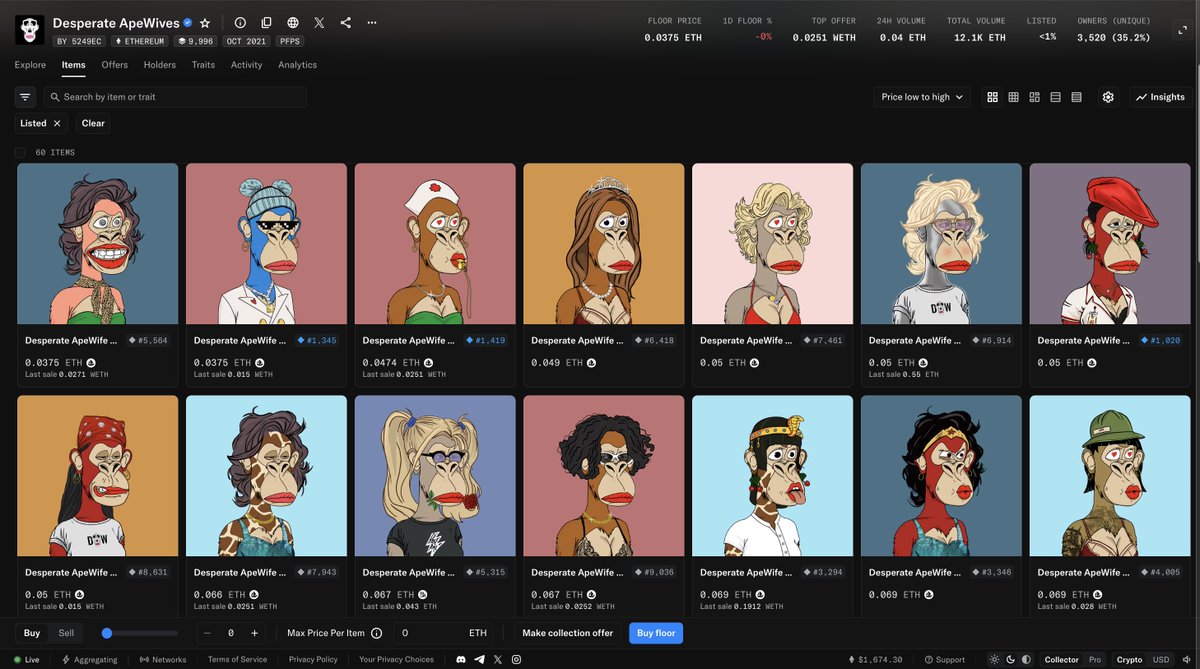
Task: Toggle to Buy mode
Action: 32,633
